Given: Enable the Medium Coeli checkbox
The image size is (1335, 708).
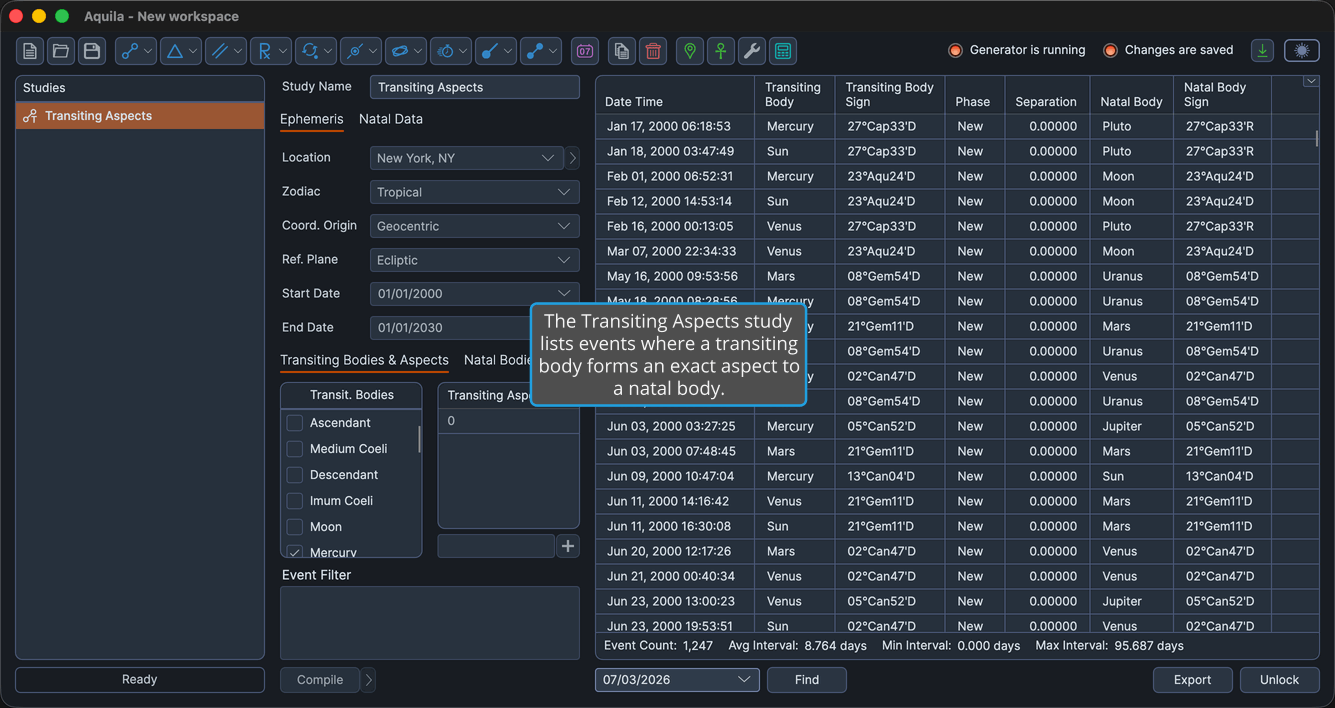Looking at the screenshot, I should pyautogui.click(x=295, y=449).
